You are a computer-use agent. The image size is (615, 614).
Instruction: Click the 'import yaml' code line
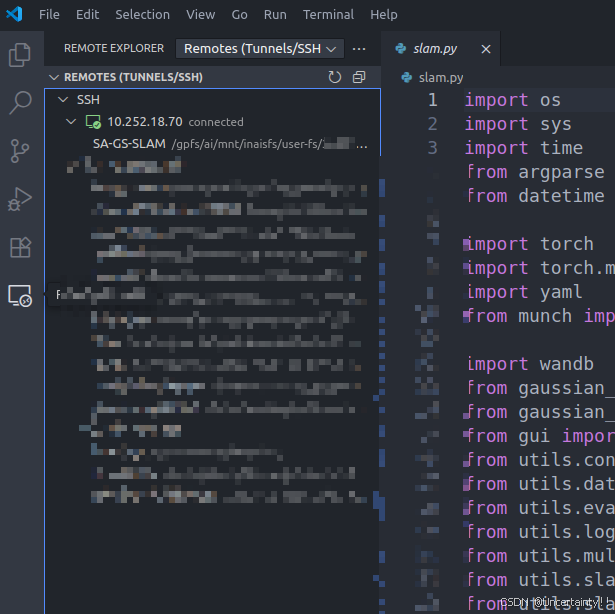(524, 292)
